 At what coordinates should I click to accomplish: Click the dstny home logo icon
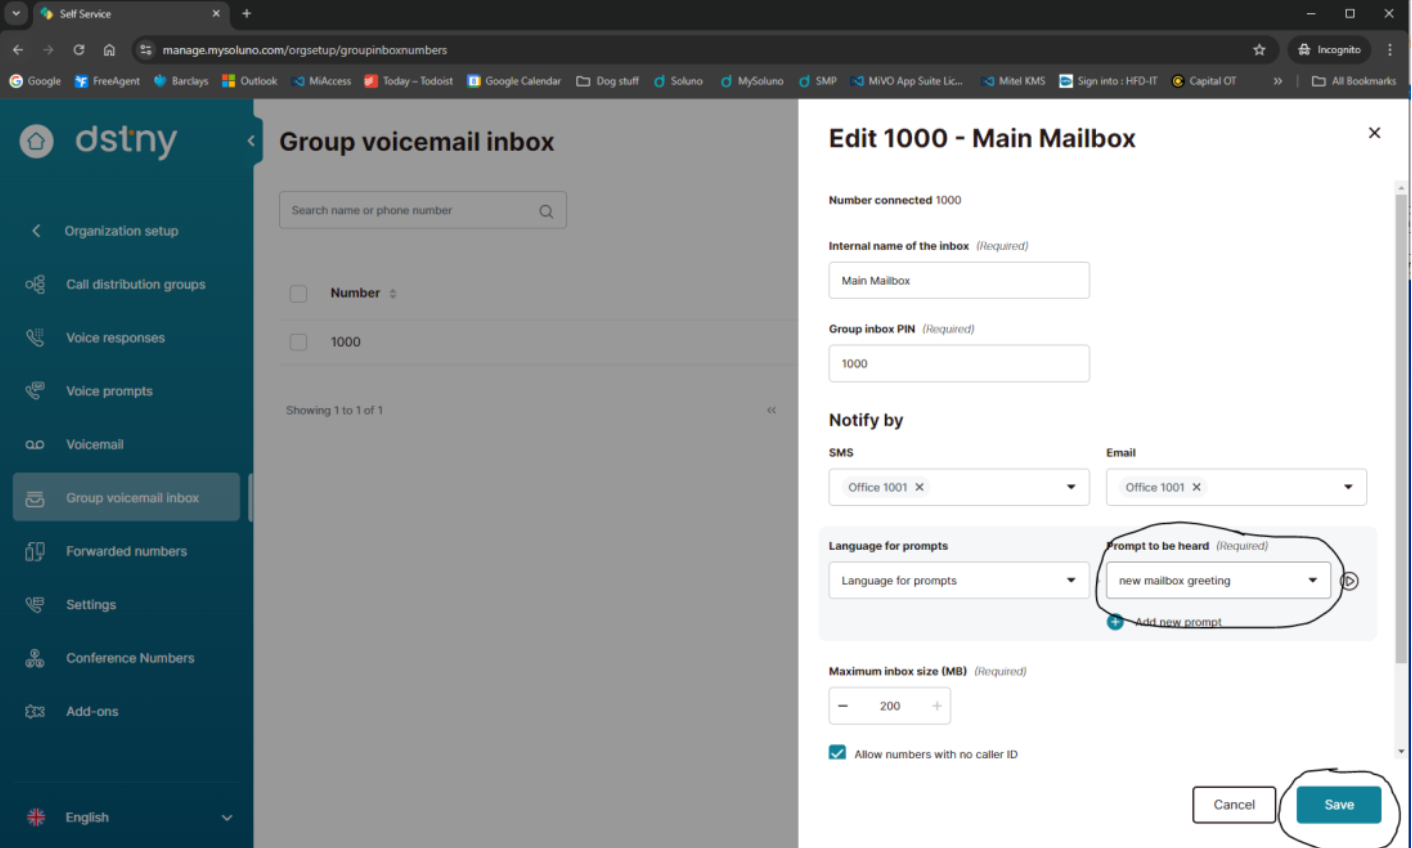36,141
